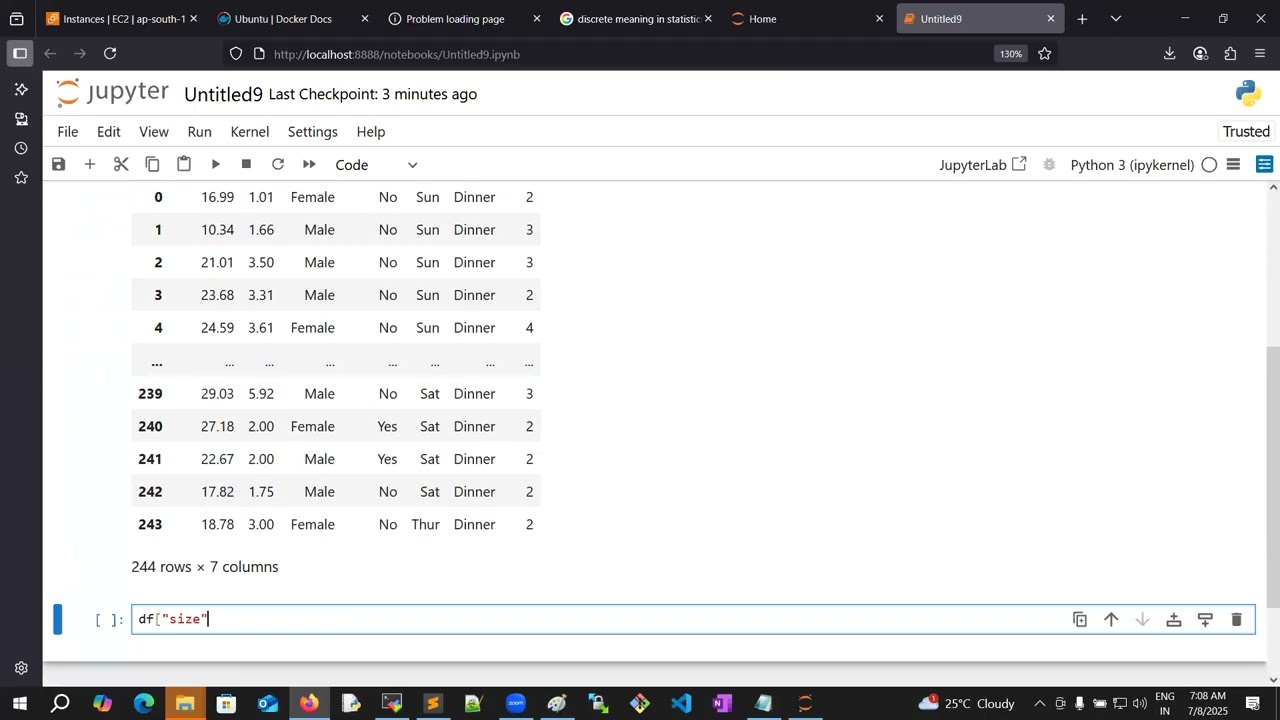
Task: Open the cell type Code dropdown
Action: point(376,165)
